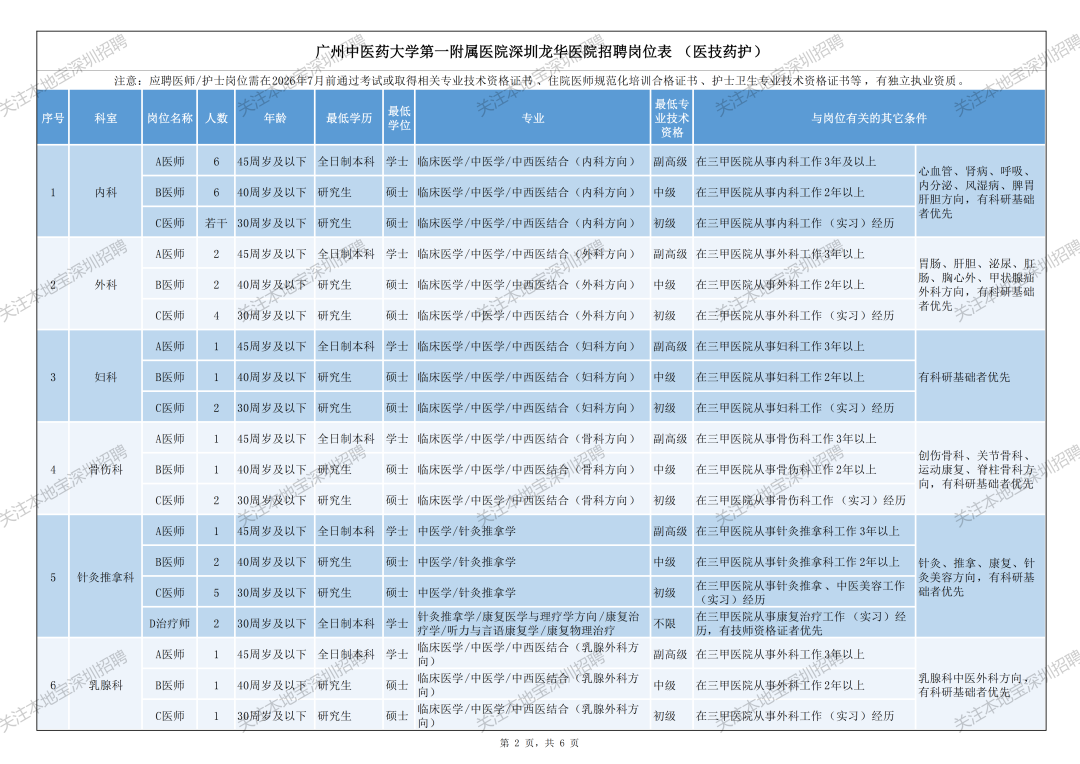1080x764 pixels.
Task: Select the '序号' column header
Action: [x=52, y=118]
